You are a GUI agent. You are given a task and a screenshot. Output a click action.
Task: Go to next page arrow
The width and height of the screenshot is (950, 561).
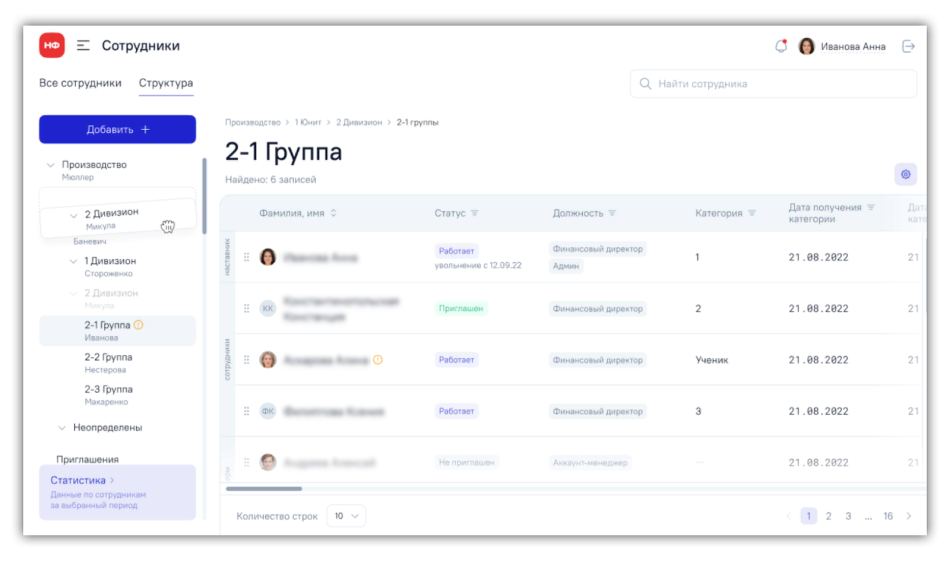[908, 516]
